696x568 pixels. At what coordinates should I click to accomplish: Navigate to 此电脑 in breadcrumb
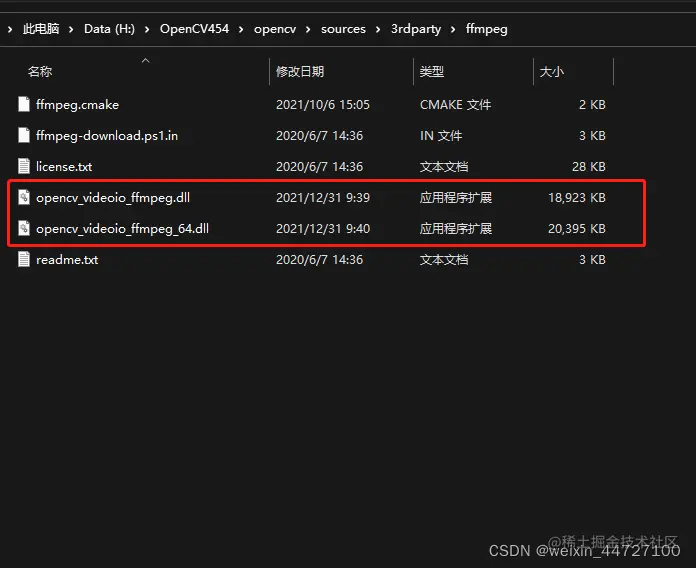pos(41,29)
